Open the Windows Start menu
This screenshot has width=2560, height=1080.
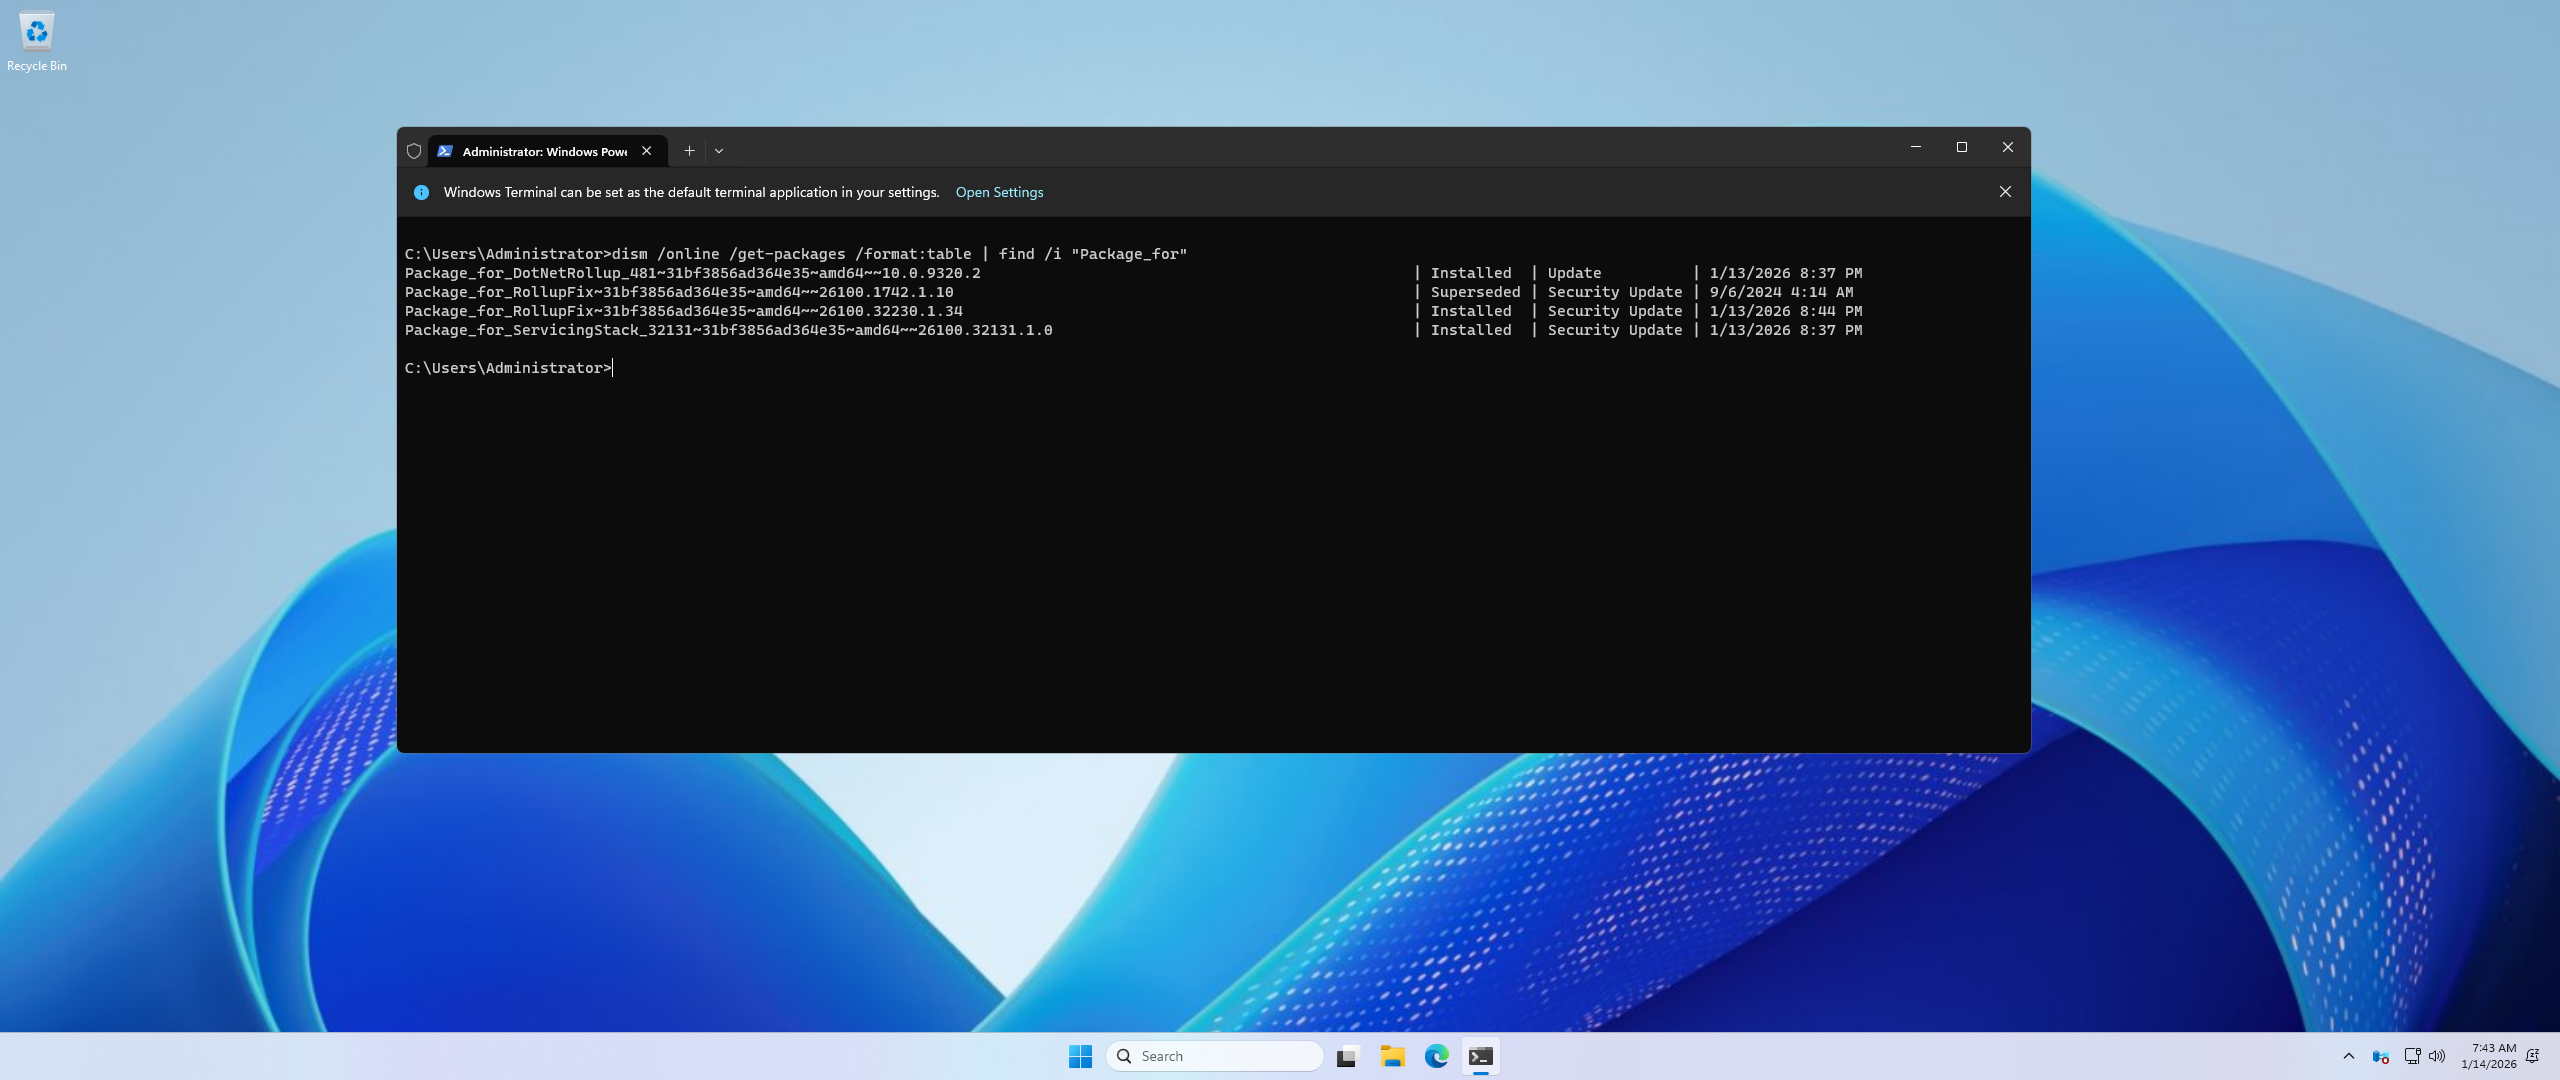click(x=1080, y=1056)
